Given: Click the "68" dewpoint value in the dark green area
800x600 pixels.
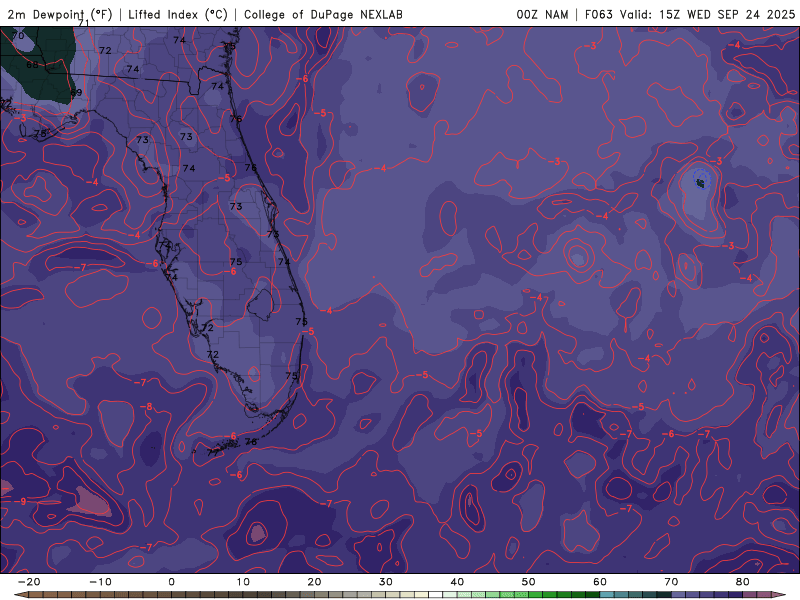Looking at the screenshot, I should [32, 65].
